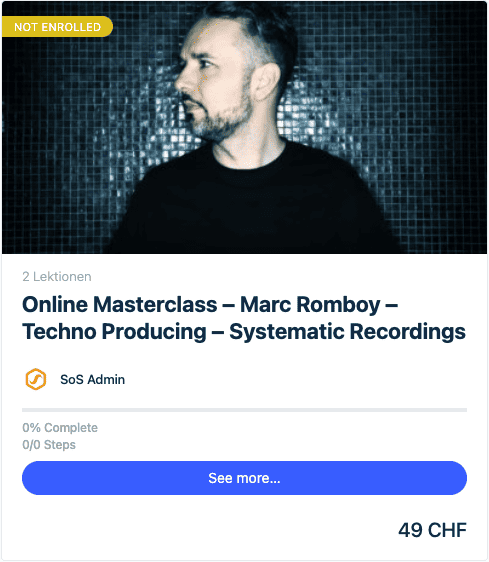Viewport: 489px width, 562px height.
Task: Click the SoS Admin hexagon avatar icon
Action: [35, 379]
